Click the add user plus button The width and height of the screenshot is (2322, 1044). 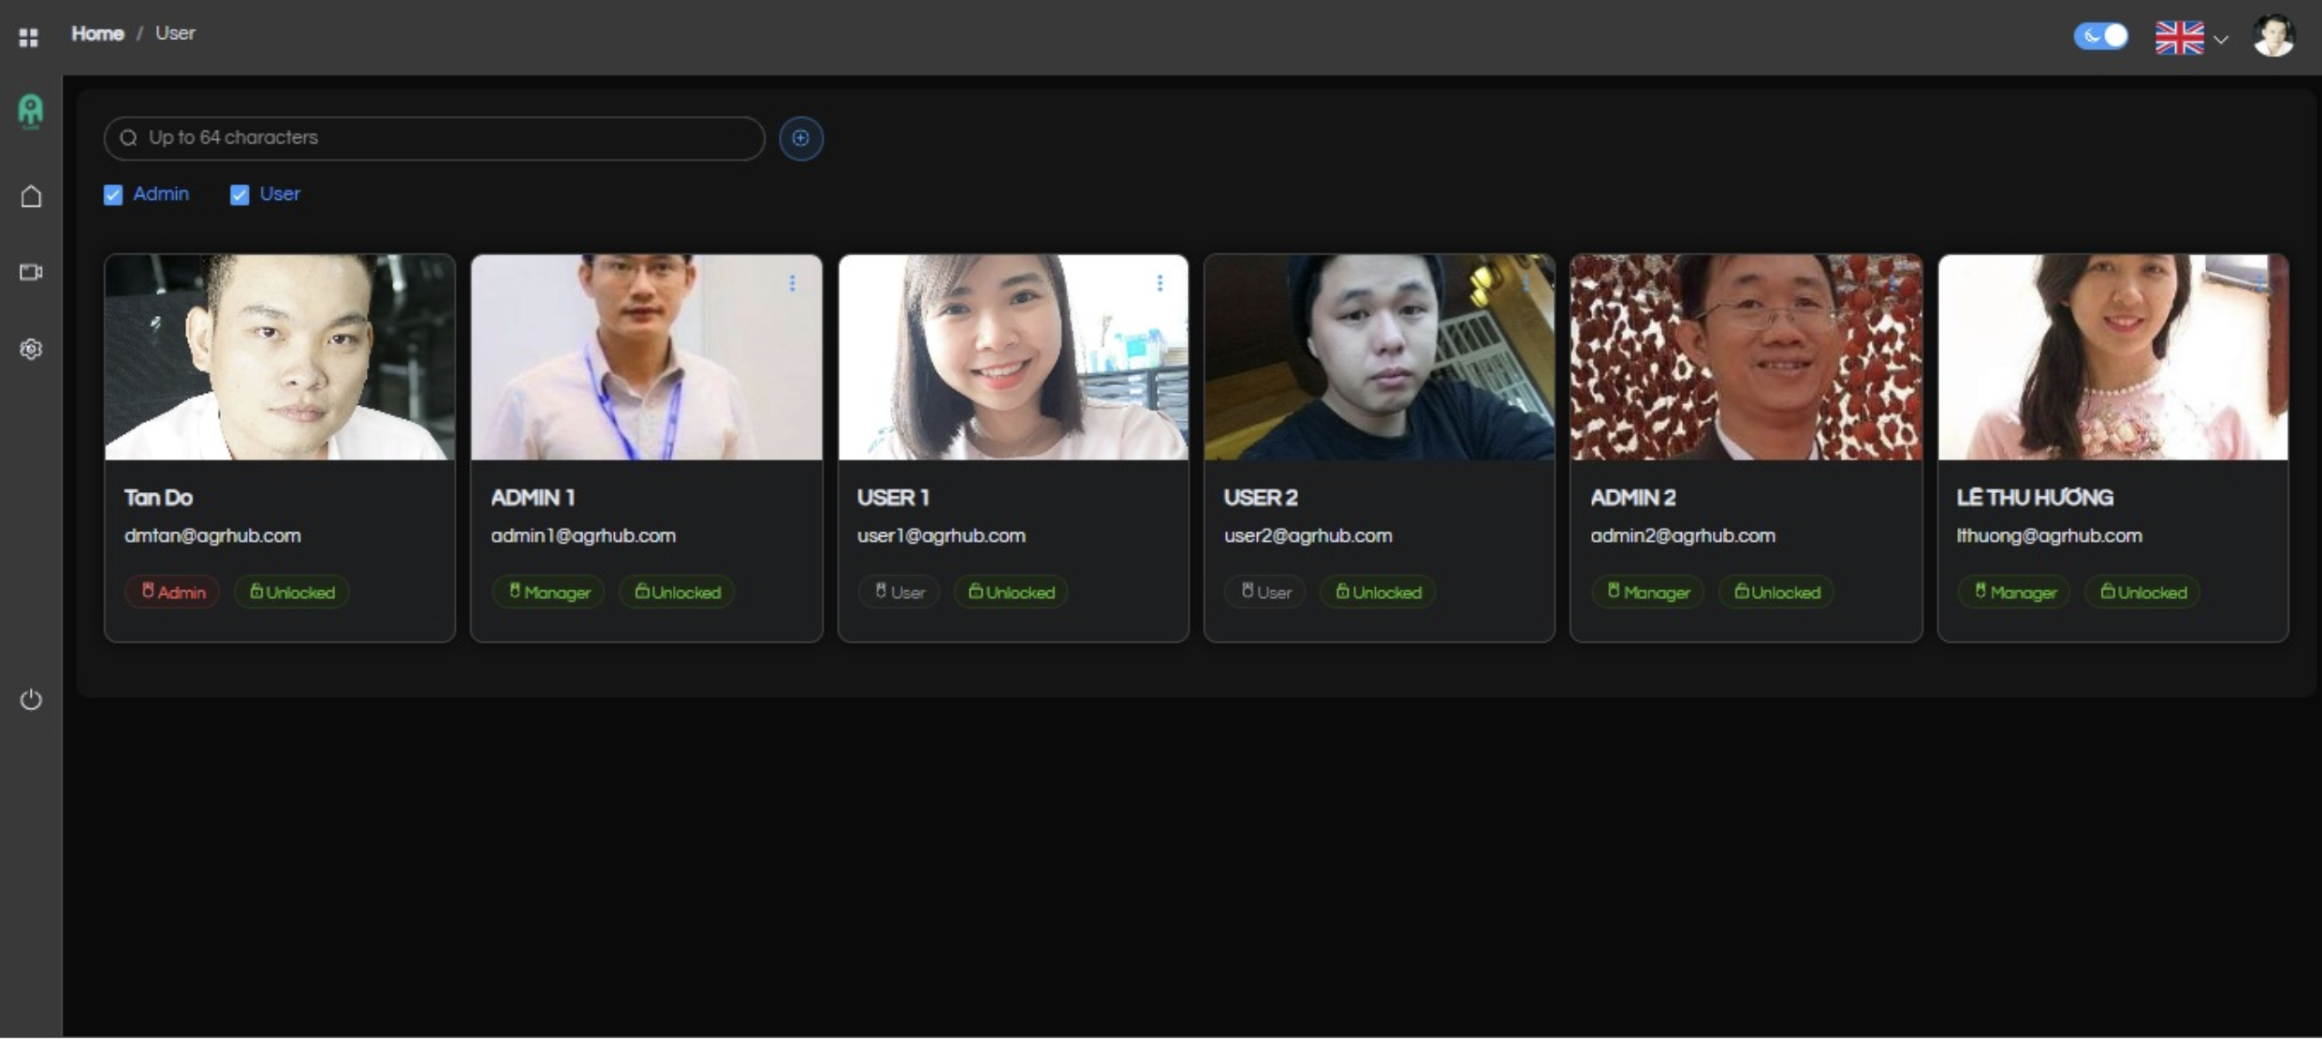point(801,138)
